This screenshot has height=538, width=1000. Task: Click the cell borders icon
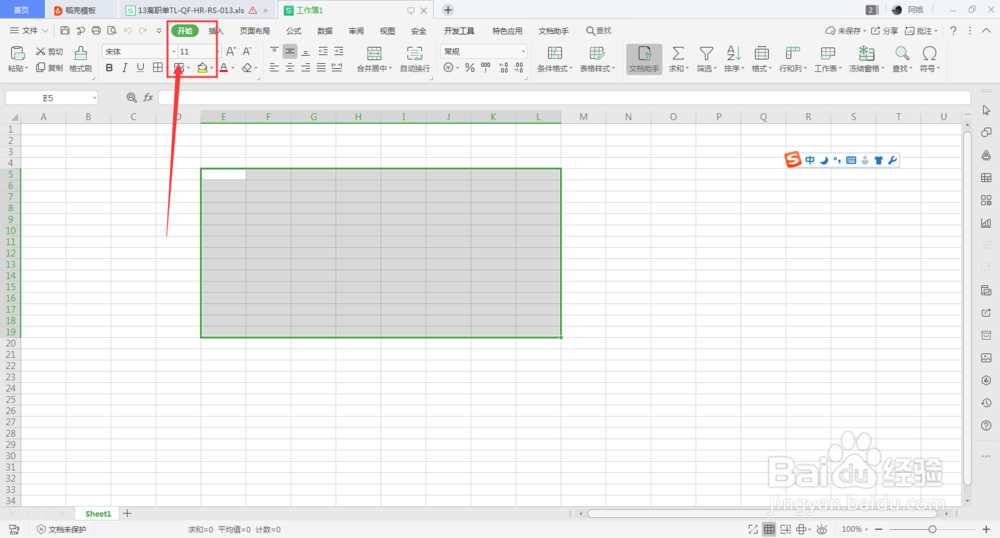tap(158, 68)
